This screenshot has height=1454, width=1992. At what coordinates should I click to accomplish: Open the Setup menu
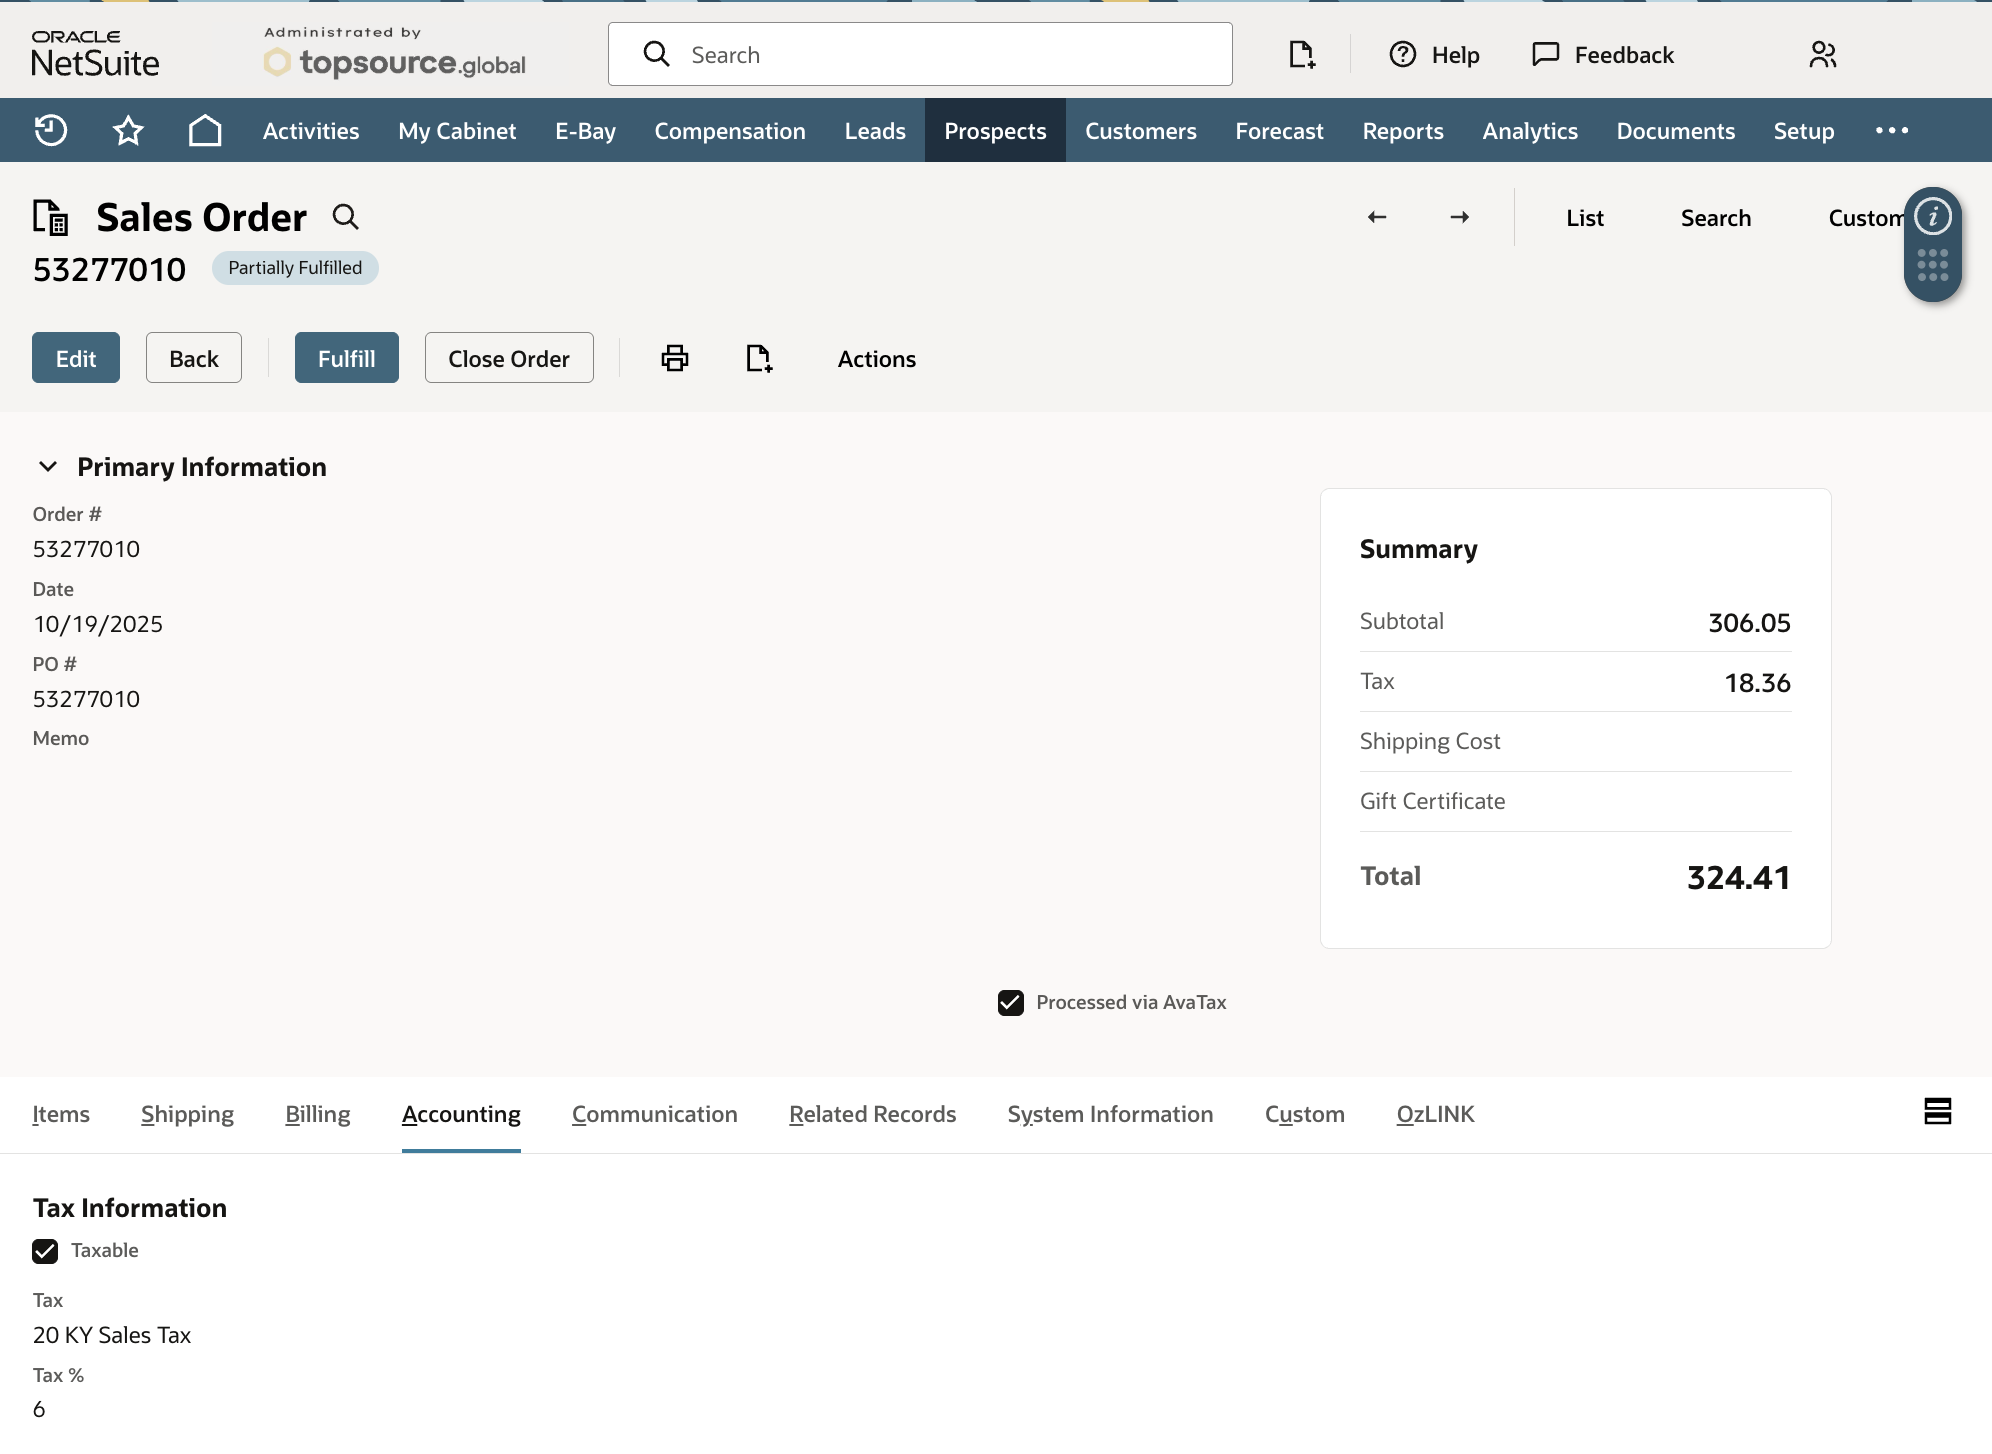click(1804, 131)
